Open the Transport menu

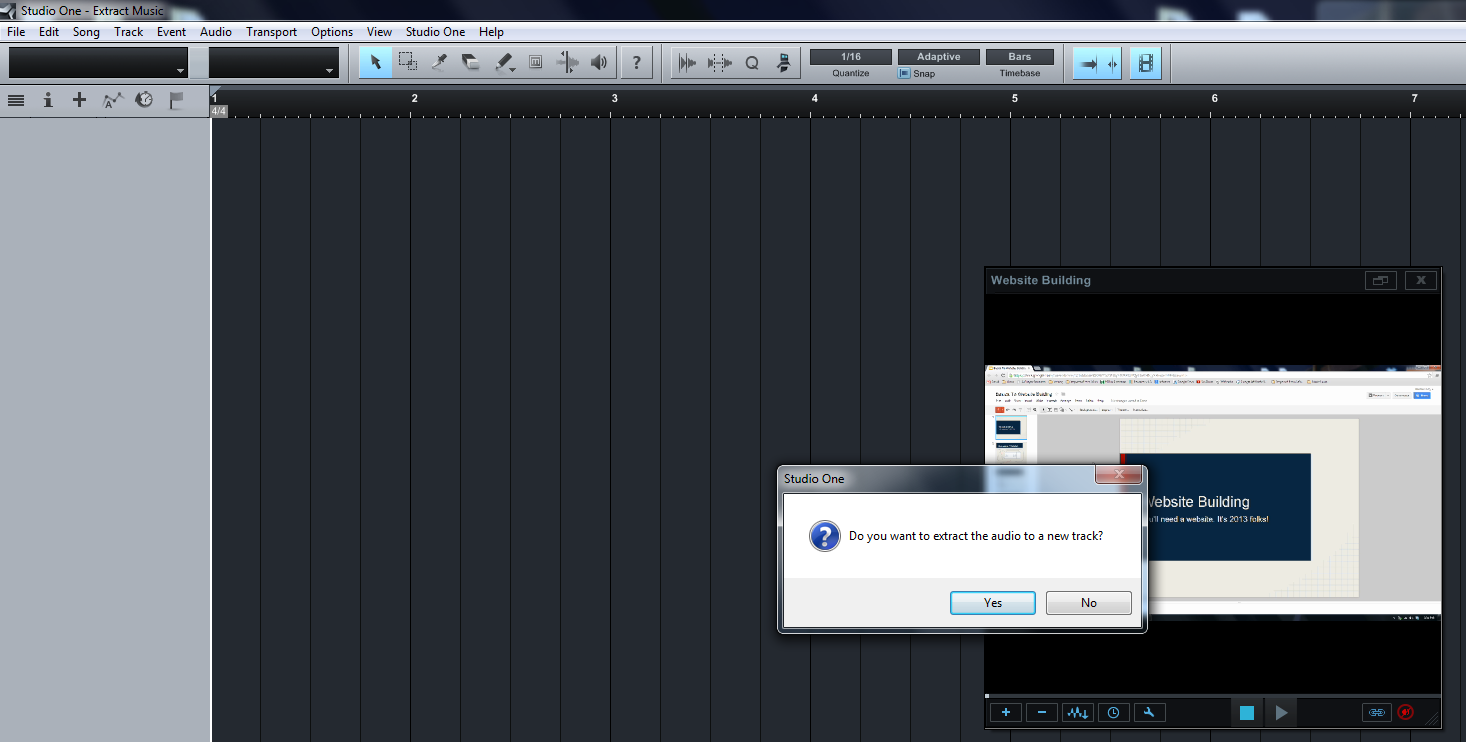coord(272,32)
